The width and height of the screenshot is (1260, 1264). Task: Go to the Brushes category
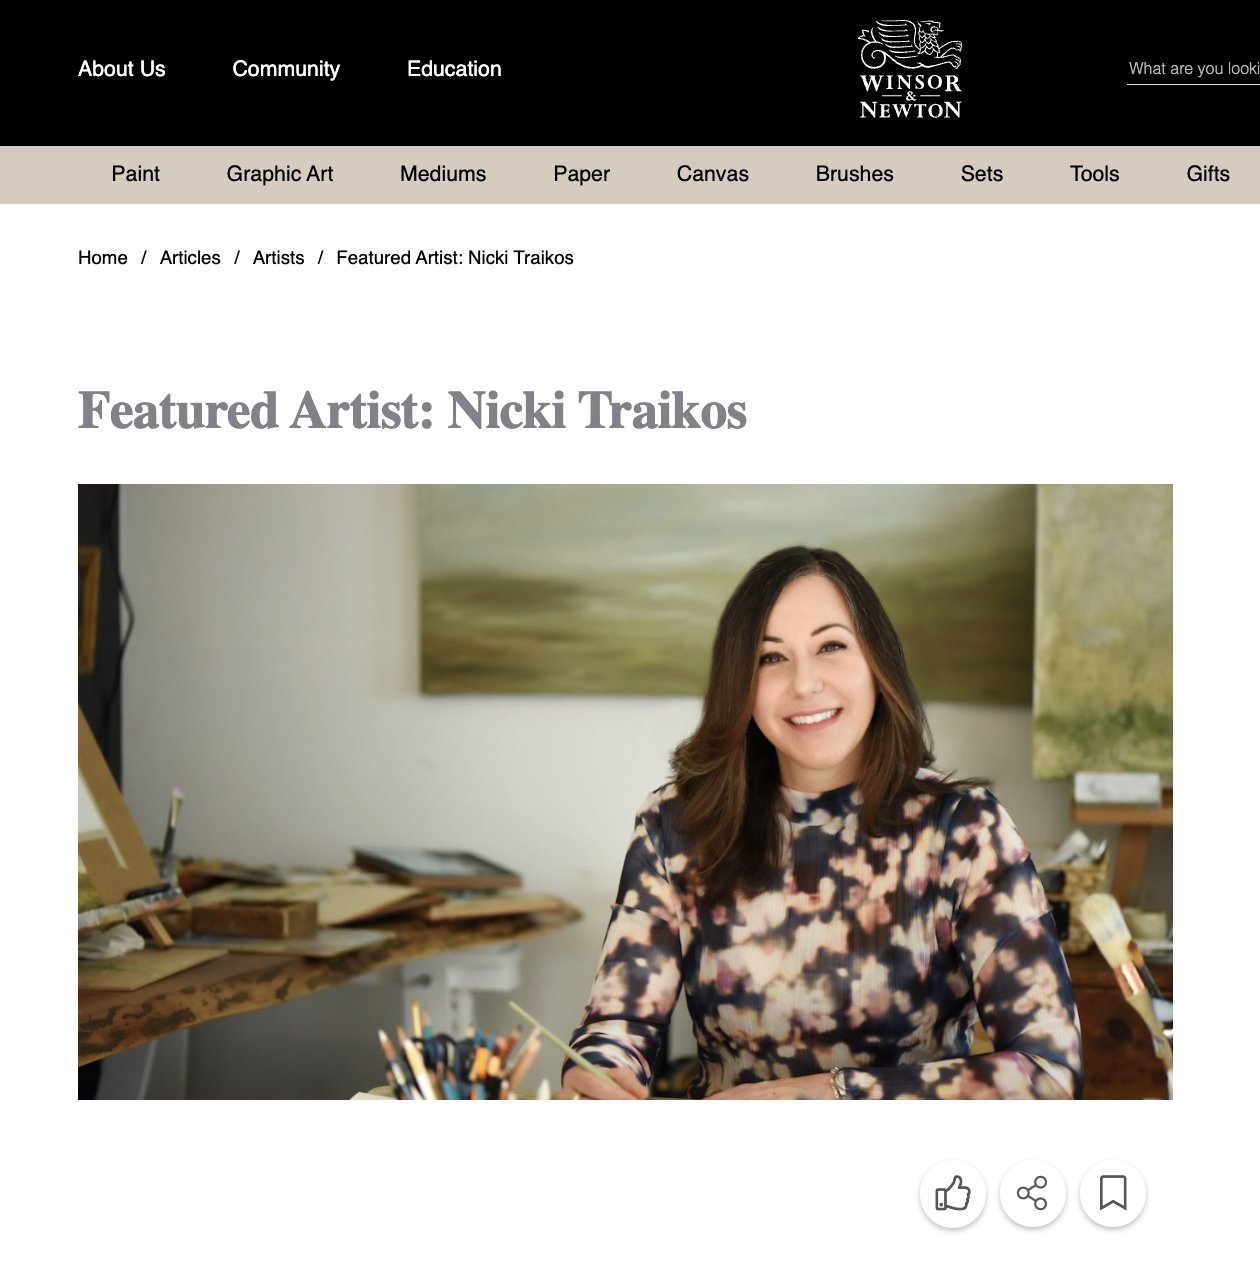(x=855, y=174)
